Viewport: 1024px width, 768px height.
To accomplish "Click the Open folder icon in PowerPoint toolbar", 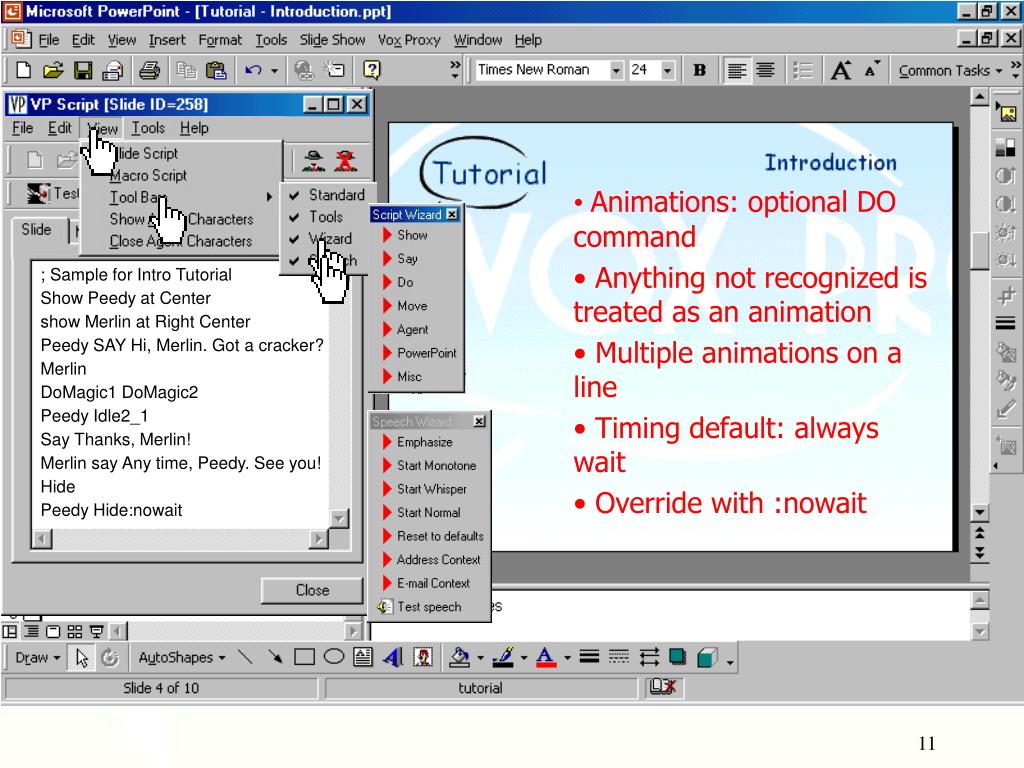I will tap(54, 70).
